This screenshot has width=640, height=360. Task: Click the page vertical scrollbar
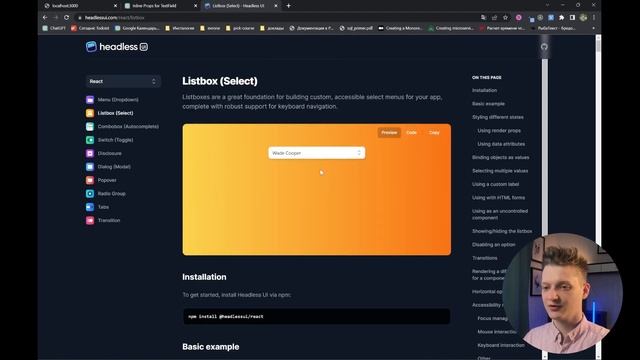click(598, 197)
